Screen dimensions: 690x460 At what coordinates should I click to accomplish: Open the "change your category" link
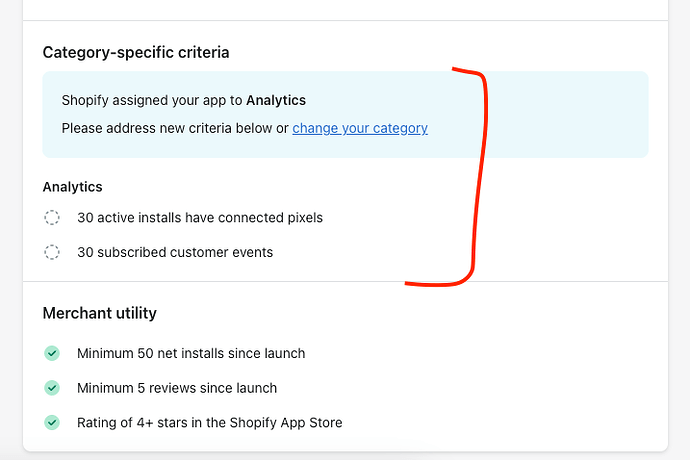(x=360, y=128)
